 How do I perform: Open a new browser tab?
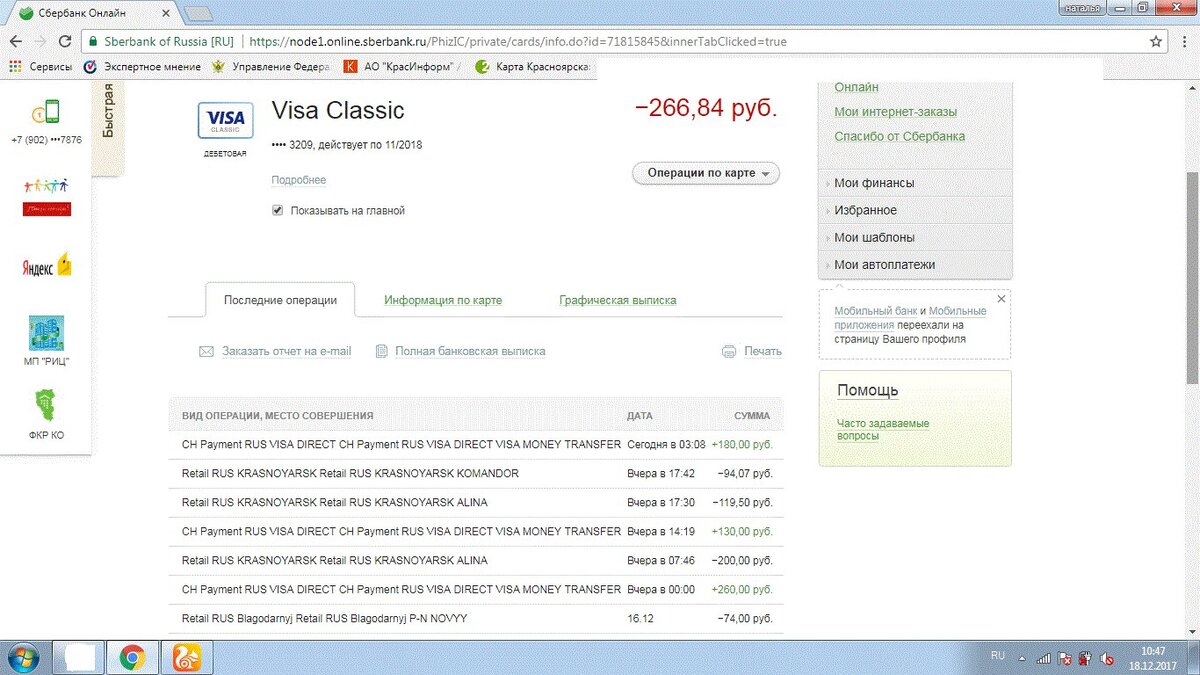199,14
